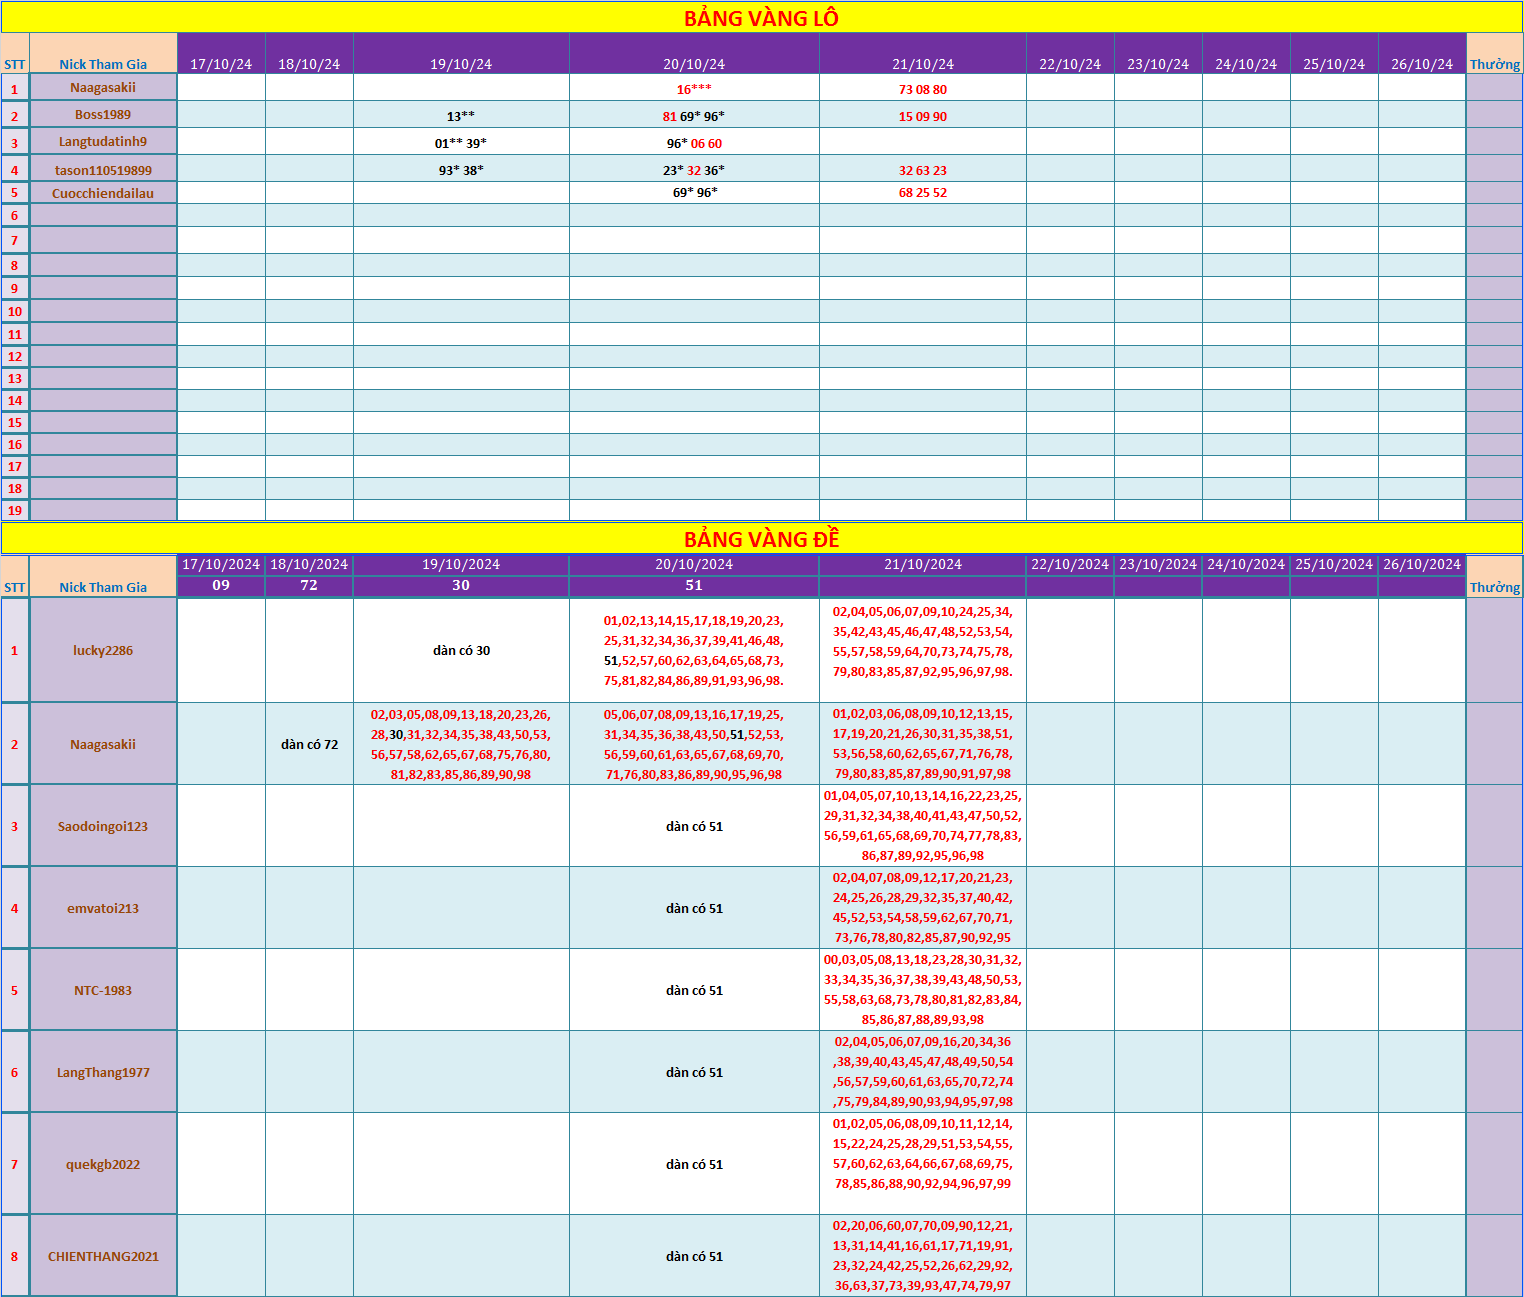
Task: Select the "dàn có 72" cell
Action: tap(309, 744)
